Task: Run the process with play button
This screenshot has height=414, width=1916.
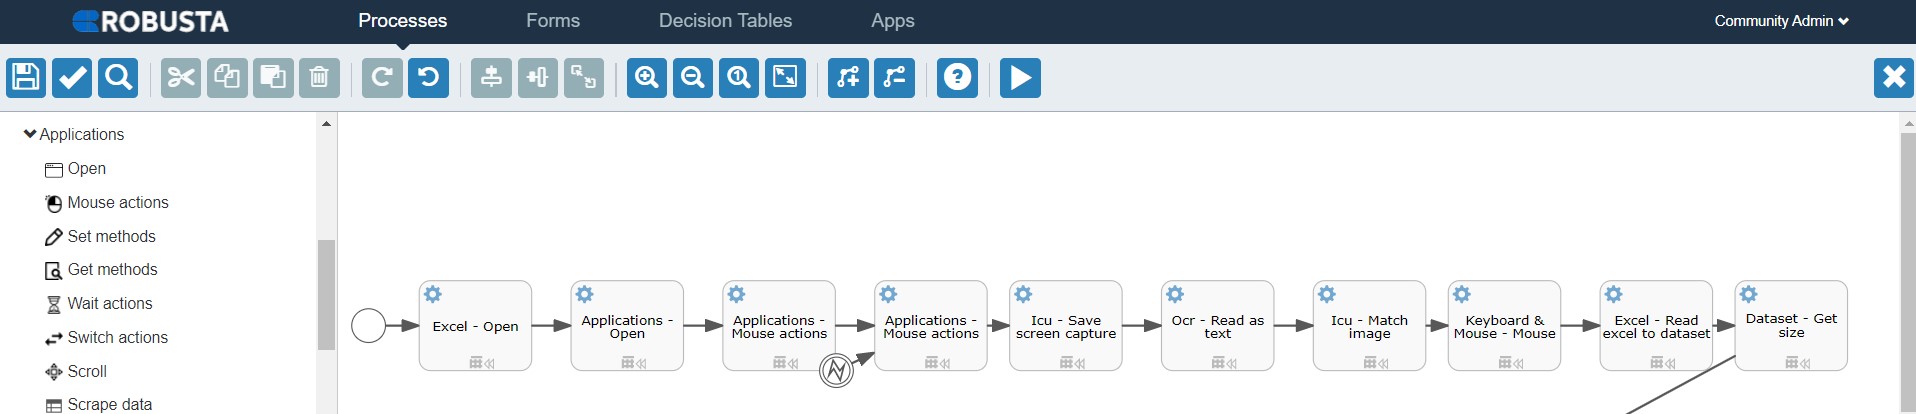Action: pos(1020,78)
